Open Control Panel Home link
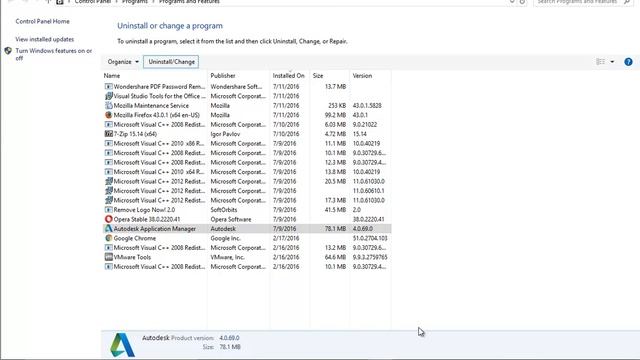The height and width of the screenshot is (360, 640). [x=42, y=21]
